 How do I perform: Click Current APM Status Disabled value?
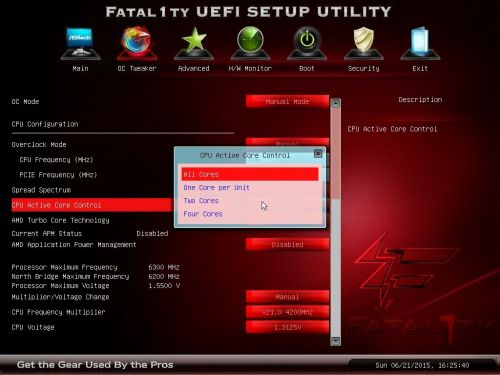[x=152, y=233]
